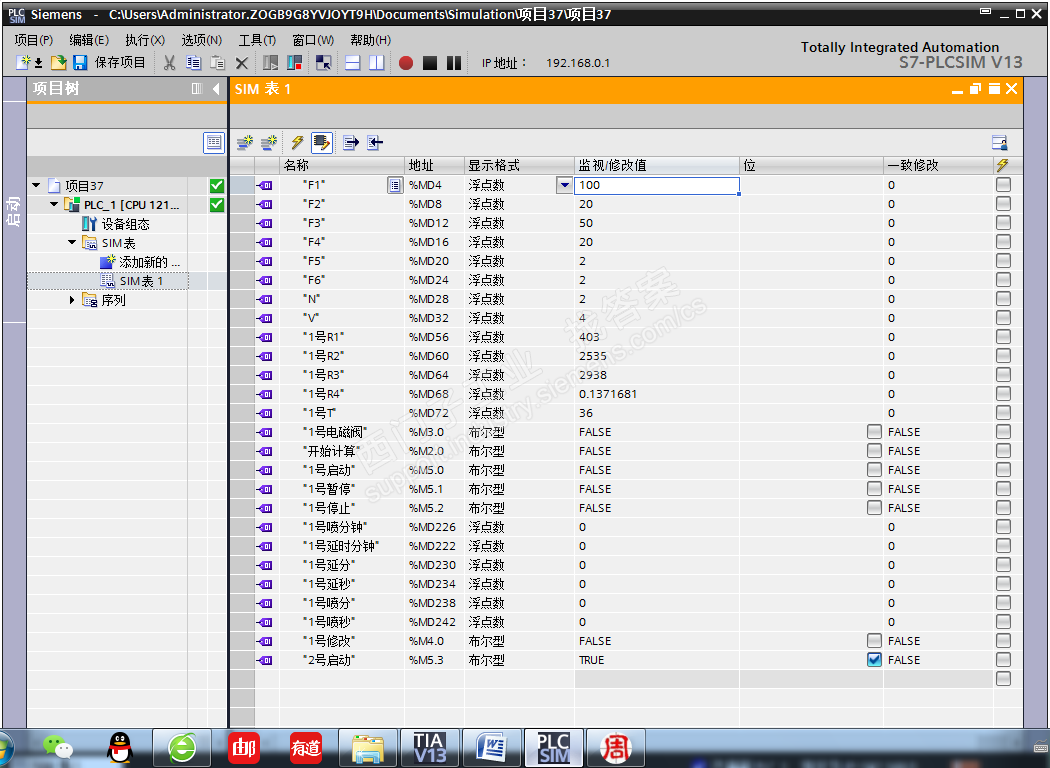The width and height of the screenshot is (1050, 768).
Task: Collapse the 项目37 tree node
Action: pyautogui.click(x=36, y=185)
